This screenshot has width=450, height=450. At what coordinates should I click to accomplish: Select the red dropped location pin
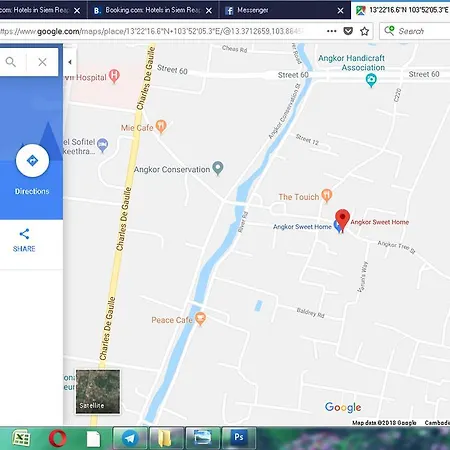click(x=342, y=219)
